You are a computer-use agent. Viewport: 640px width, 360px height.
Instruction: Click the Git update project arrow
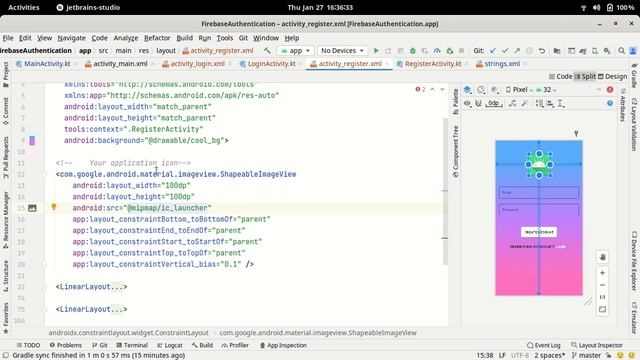click(493, 51)
